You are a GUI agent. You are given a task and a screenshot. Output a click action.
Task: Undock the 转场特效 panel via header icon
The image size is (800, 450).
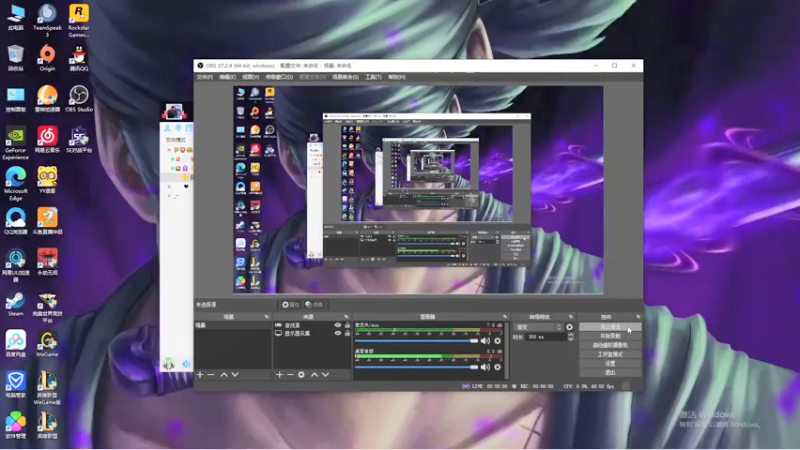coord(571,317)
